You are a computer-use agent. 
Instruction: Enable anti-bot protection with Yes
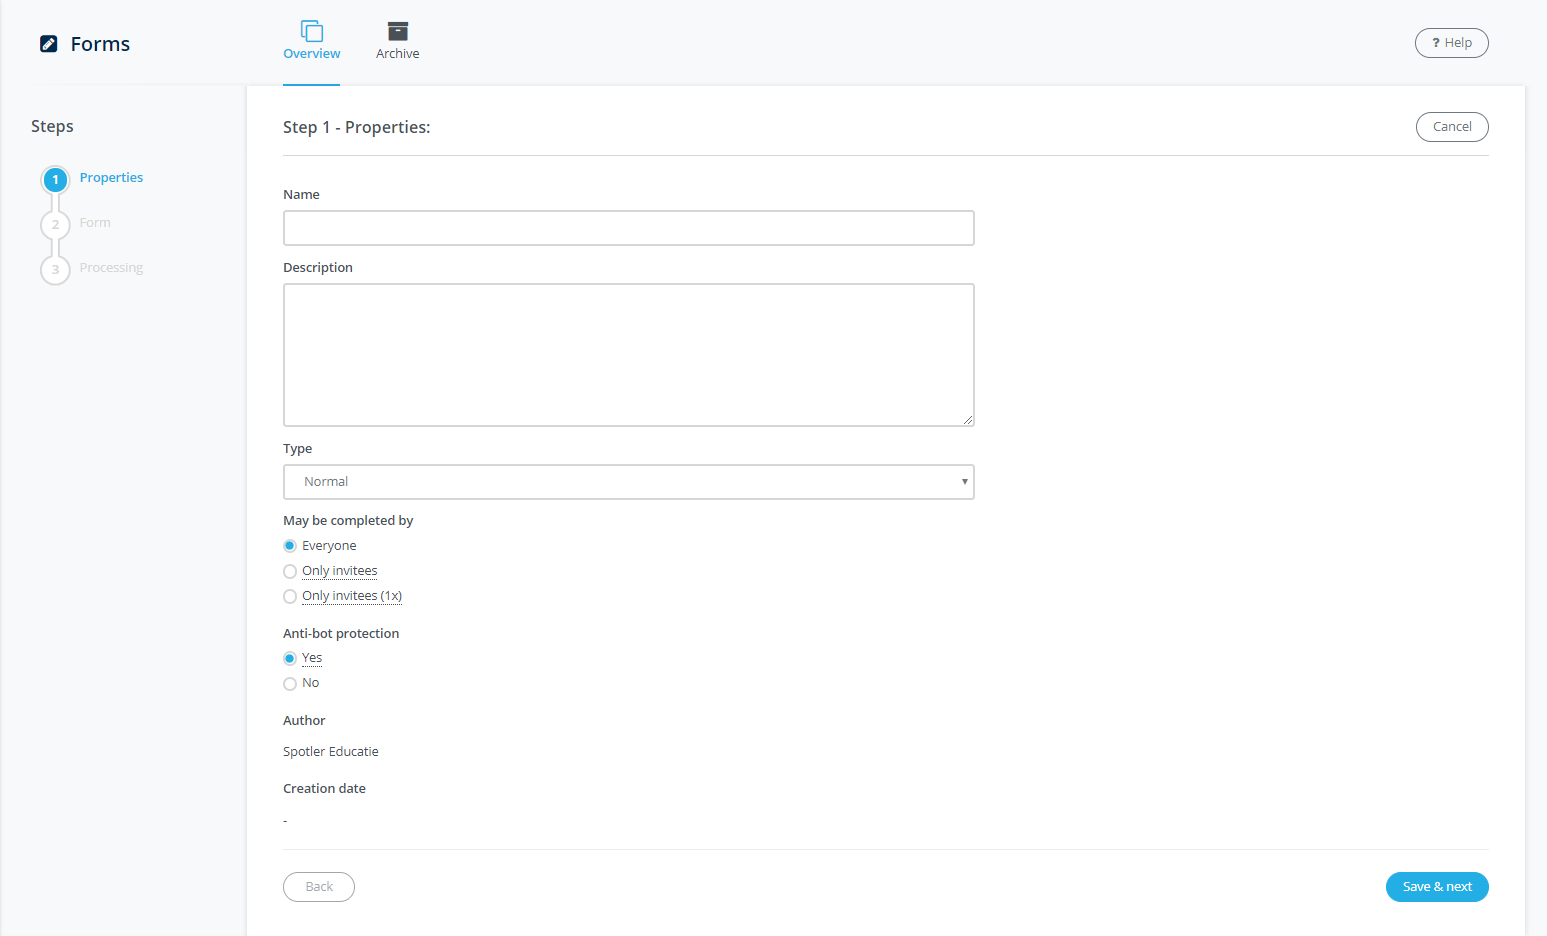pyautogui.click(x=290, y=658)
